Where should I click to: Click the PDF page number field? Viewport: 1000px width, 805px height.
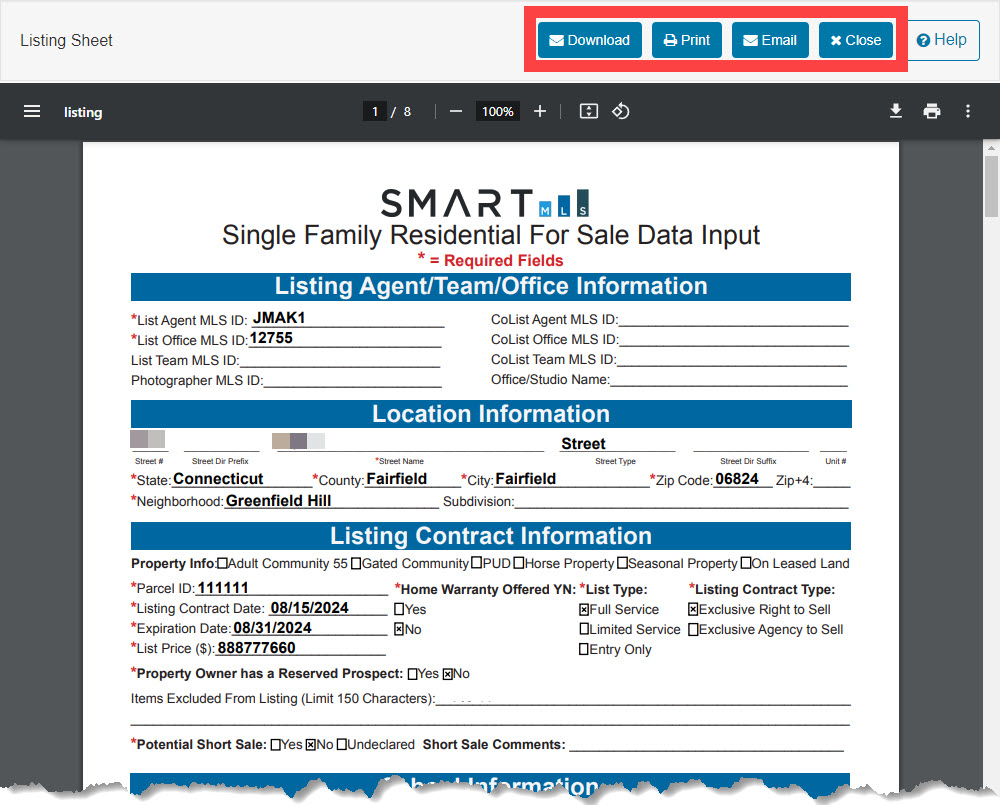point(375,112)
